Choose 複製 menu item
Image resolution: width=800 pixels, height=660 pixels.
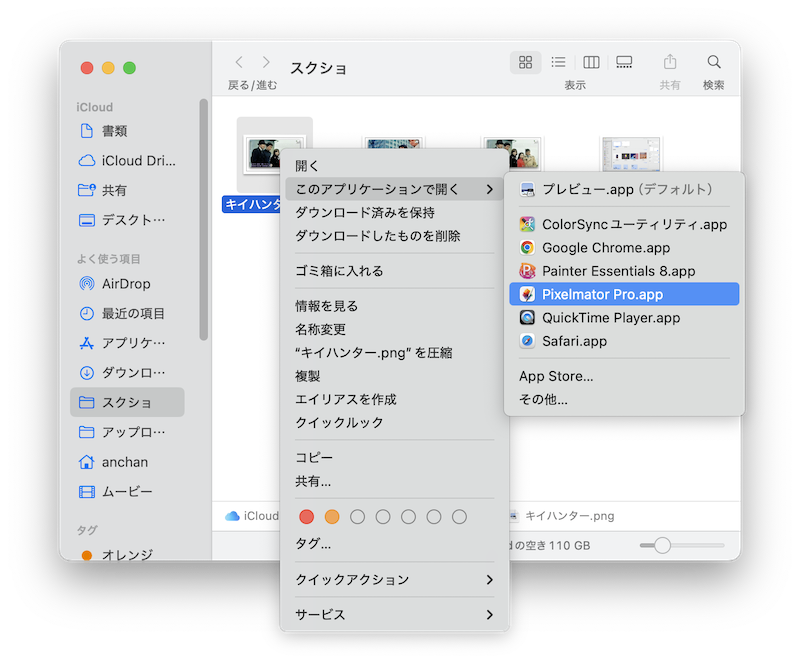point(394,376)
